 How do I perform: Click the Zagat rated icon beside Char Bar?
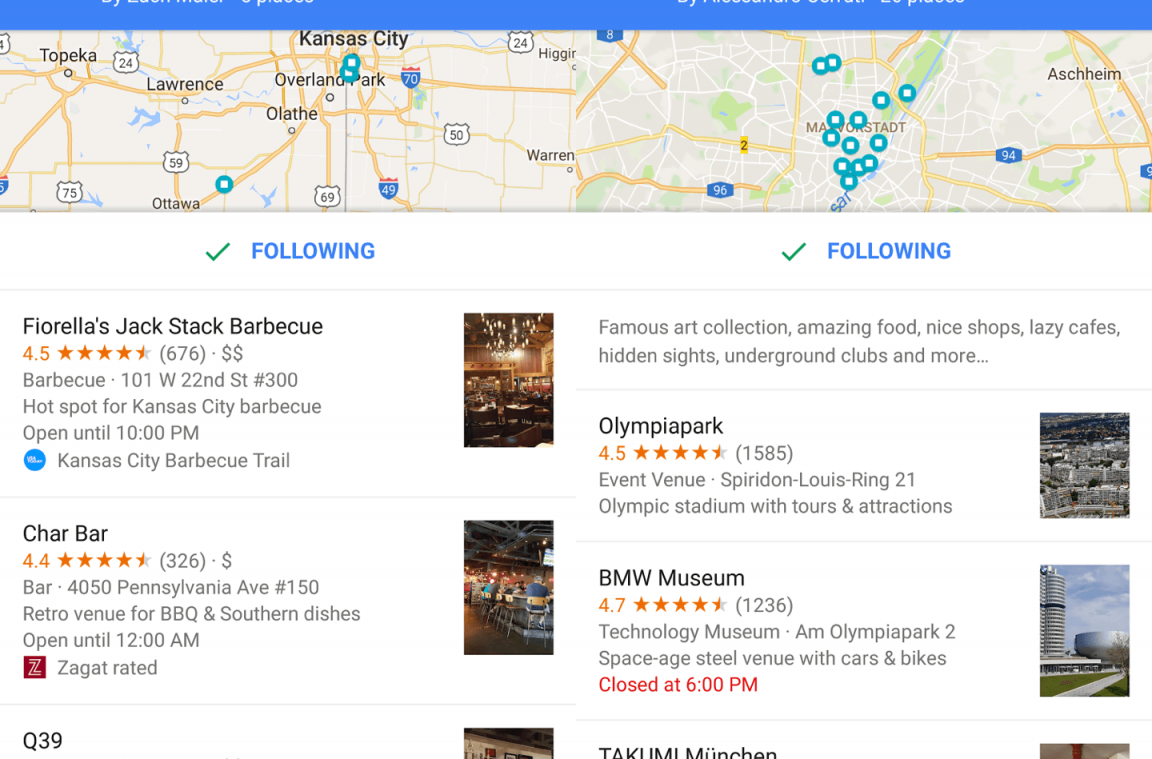click(35, 668)
